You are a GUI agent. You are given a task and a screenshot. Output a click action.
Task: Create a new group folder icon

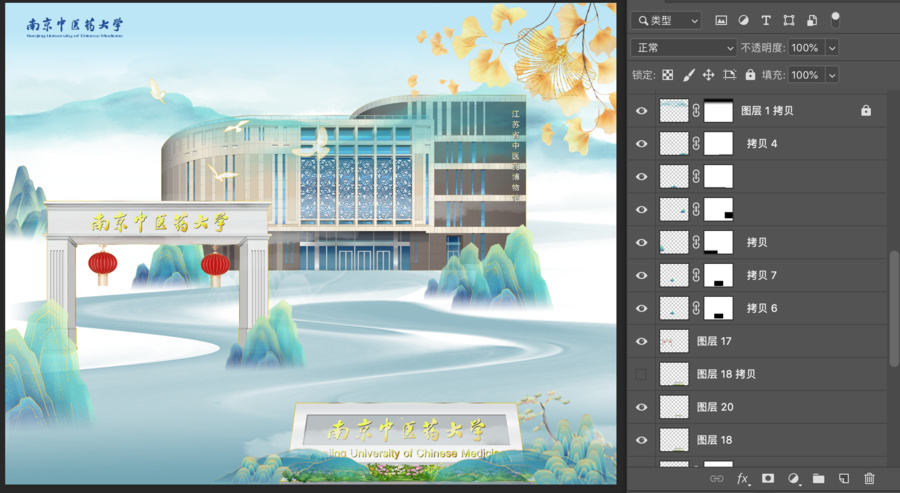click(818, 479)
